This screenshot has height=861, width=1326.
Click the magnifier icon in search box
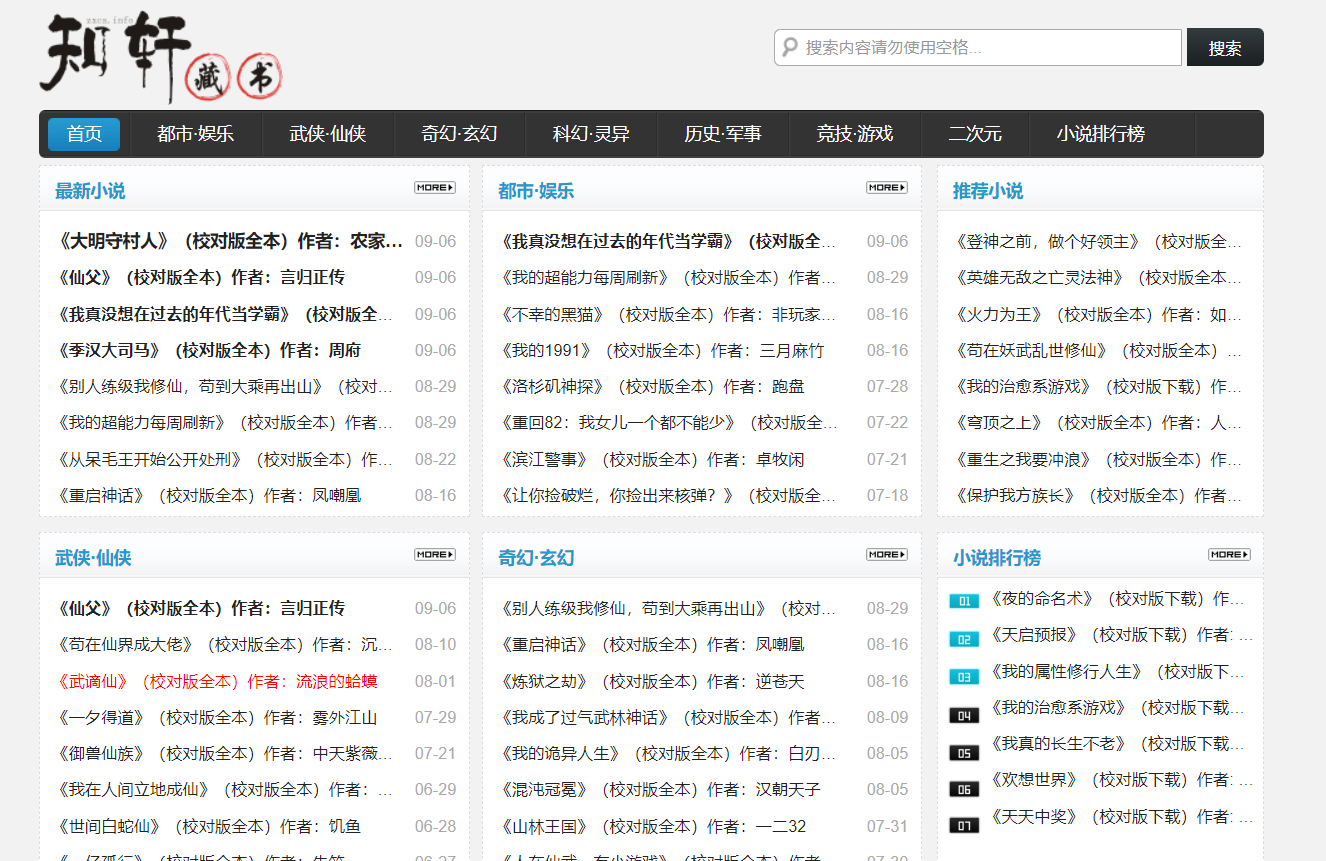click(790, 47)
